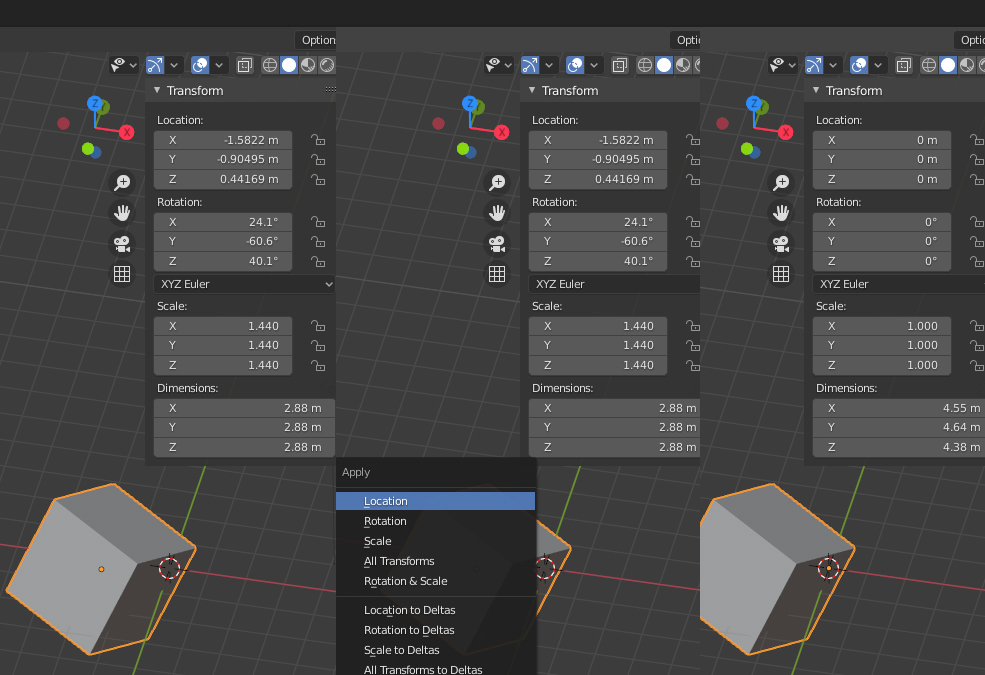Choose Scale to Deltas in Apply menu
The height and width of the screenshot is (675, 985).
point(435,651)
